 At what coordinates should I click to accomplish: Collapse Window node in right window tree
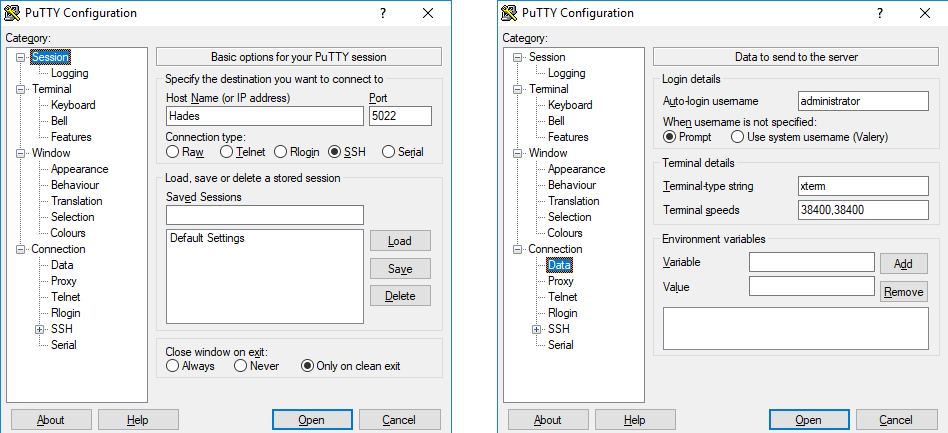click(x=519, y=153)
